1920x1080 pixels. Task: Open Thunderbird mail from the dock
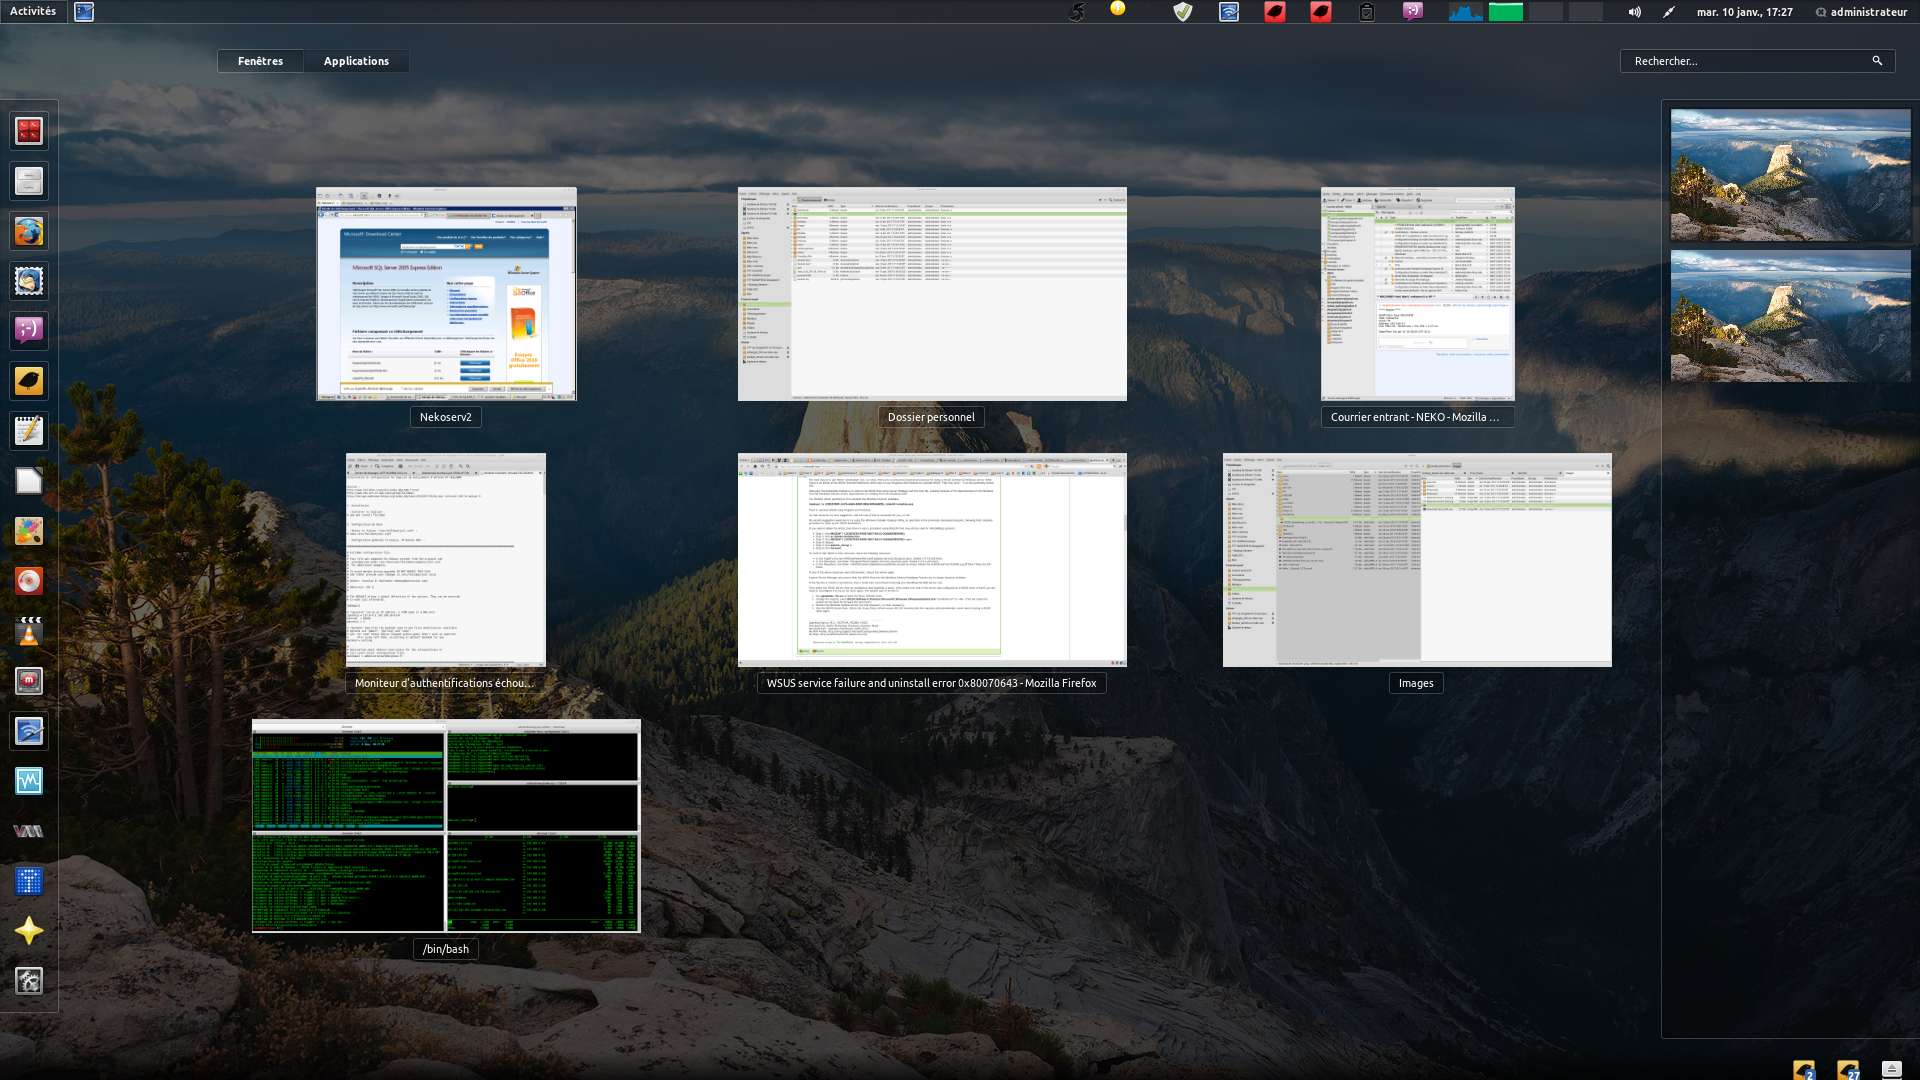(29, 281)
